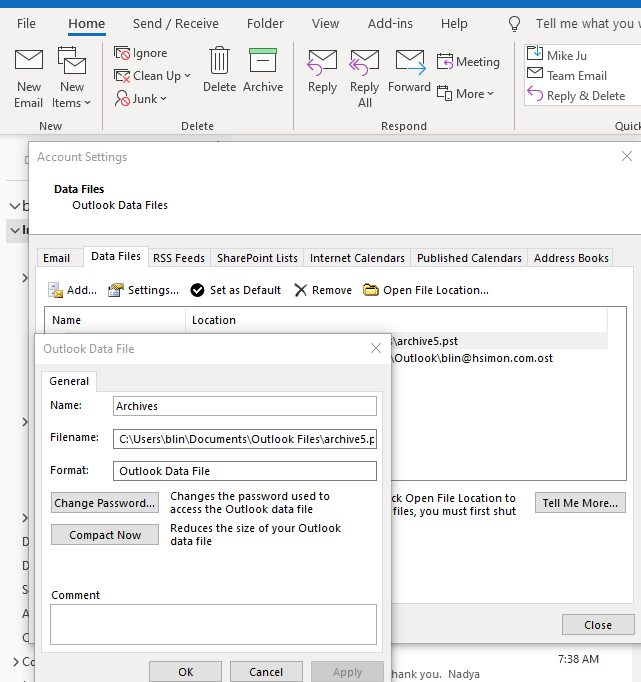641x682 pixels.
Task: Select the Data Files tab
Action: (116, 256)
